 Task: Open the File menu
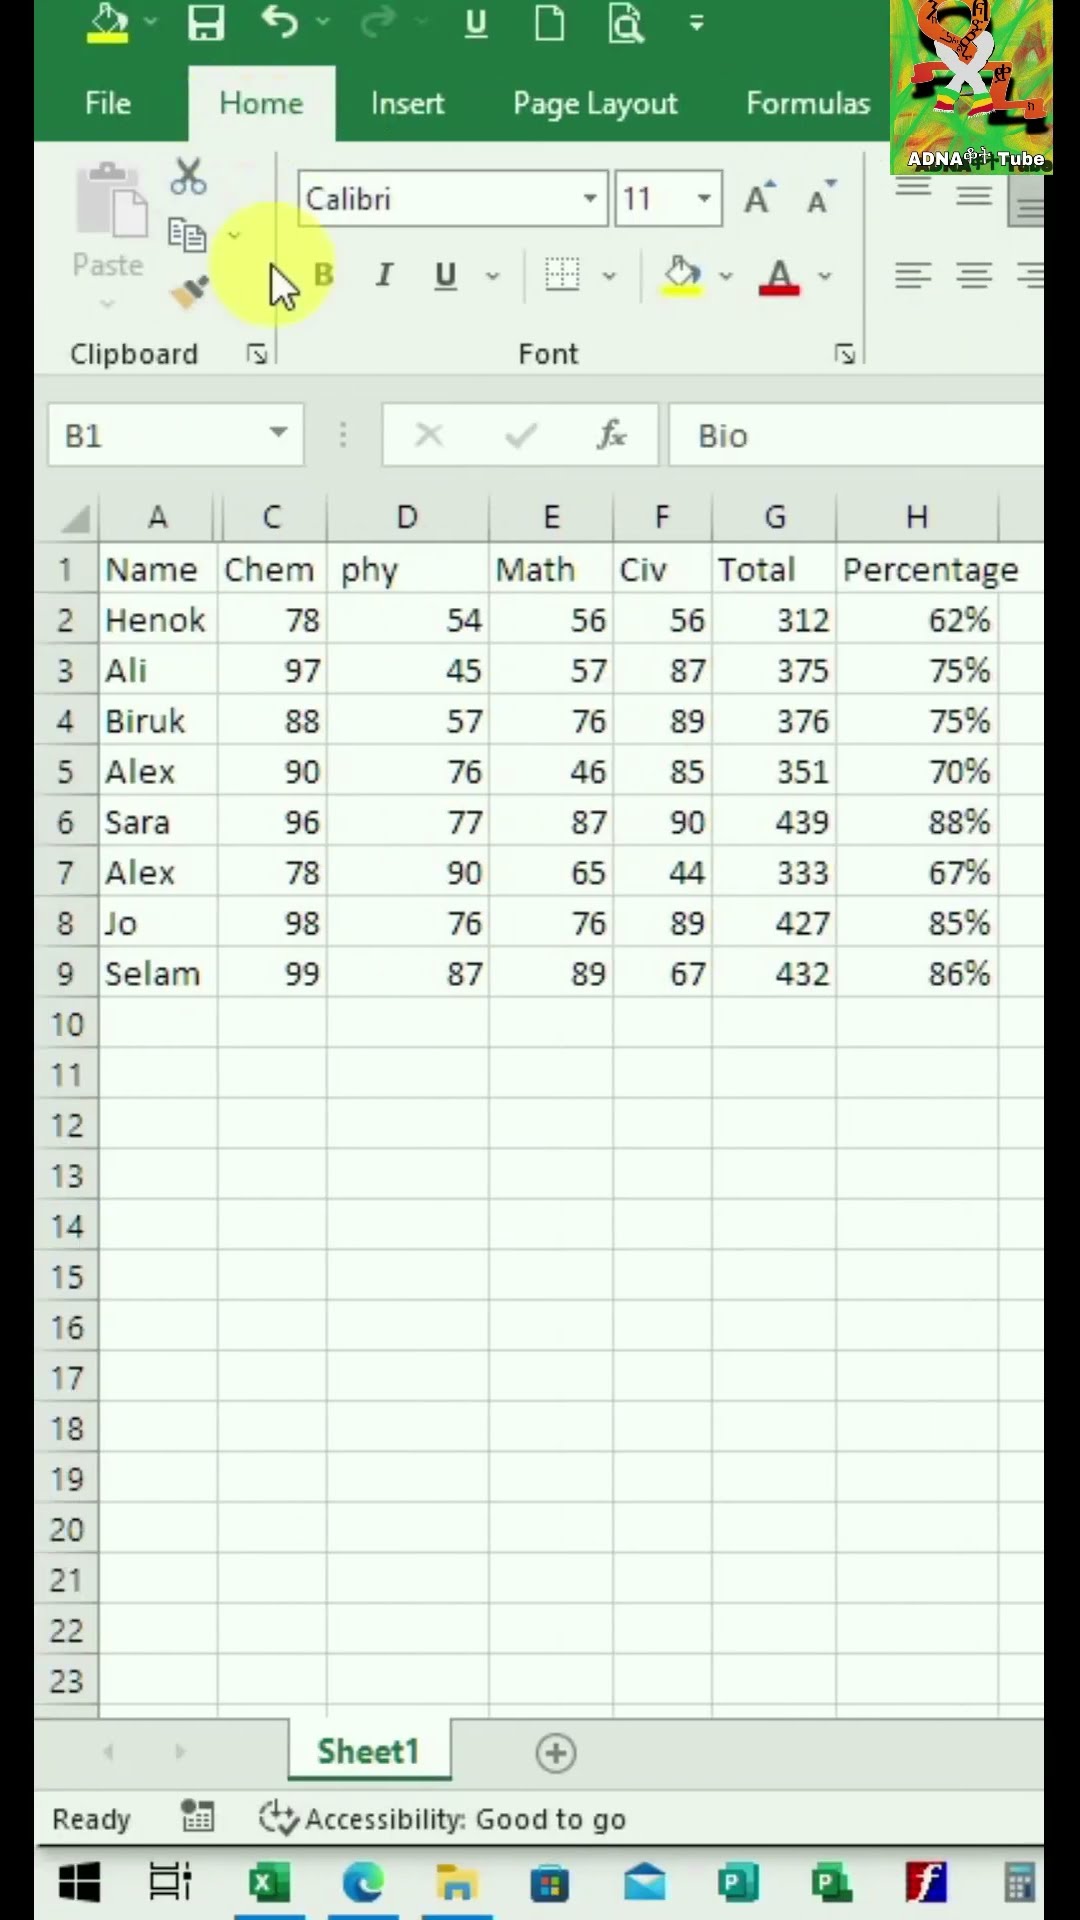coord(108,103)
